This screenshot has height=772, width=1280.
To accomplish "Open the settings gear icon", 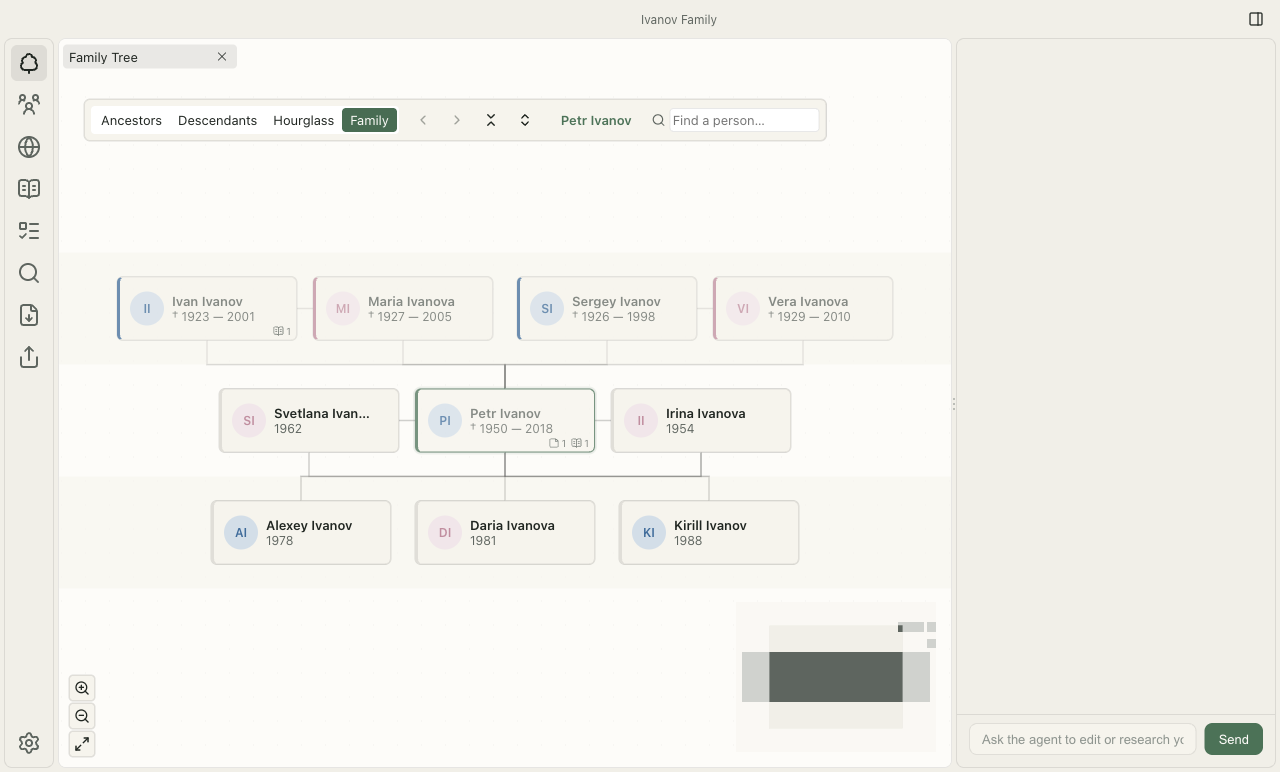I will (x=29, y=743).
